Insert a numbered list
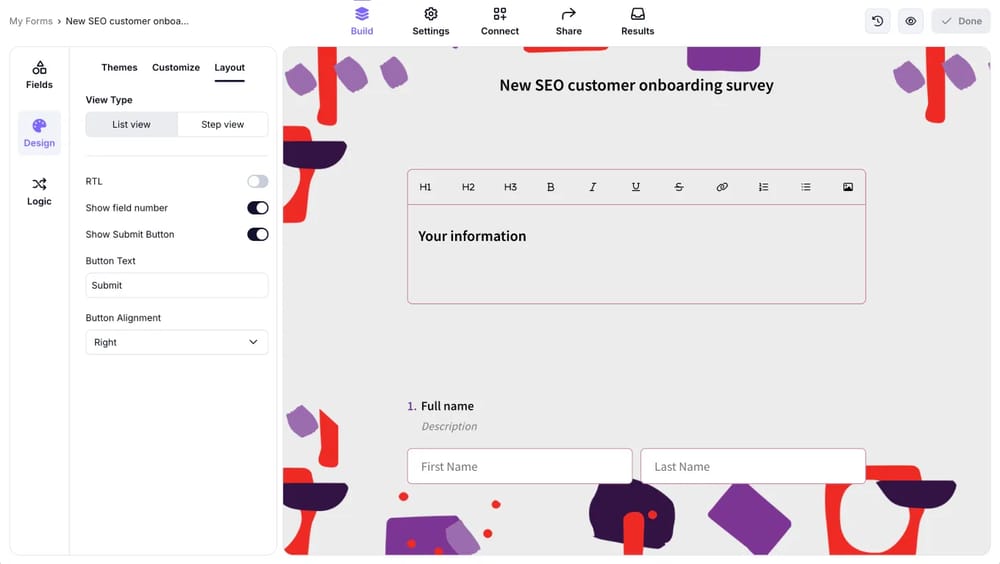The width and height of the screenshot is (1000, 564). 764,187
